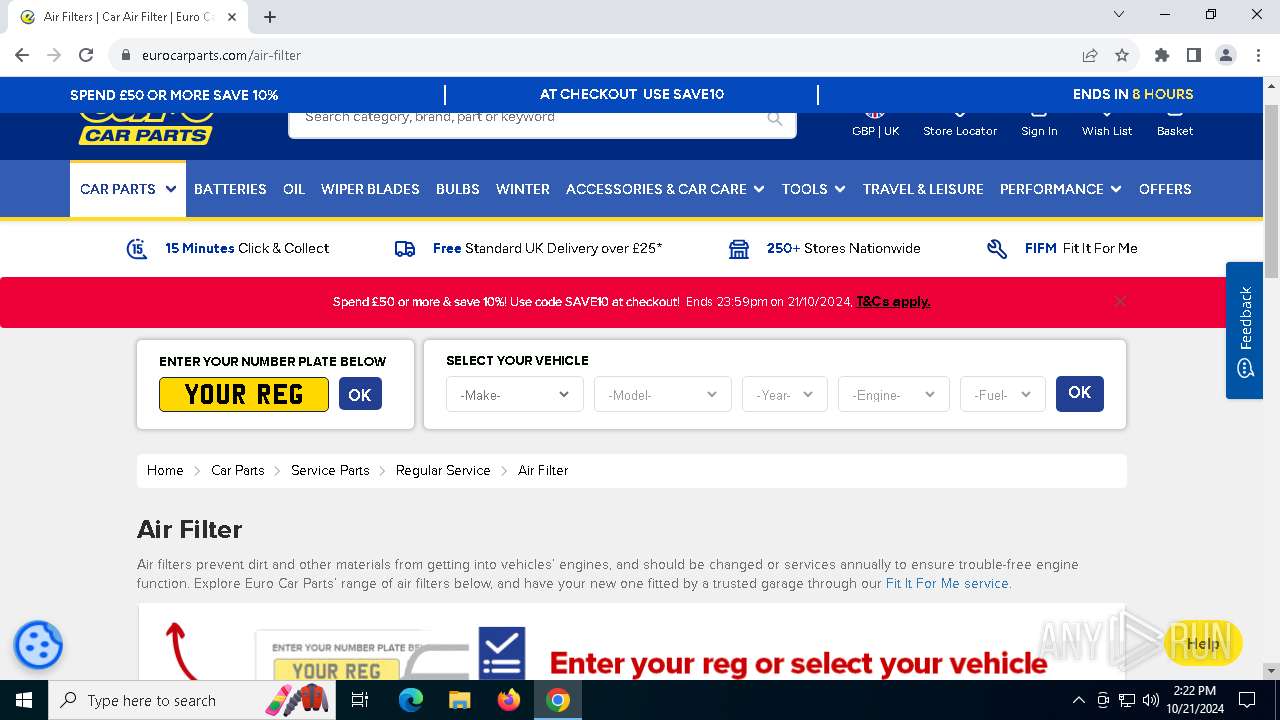
Task: Open Wiper Blades category
Action: click(370, 189)
